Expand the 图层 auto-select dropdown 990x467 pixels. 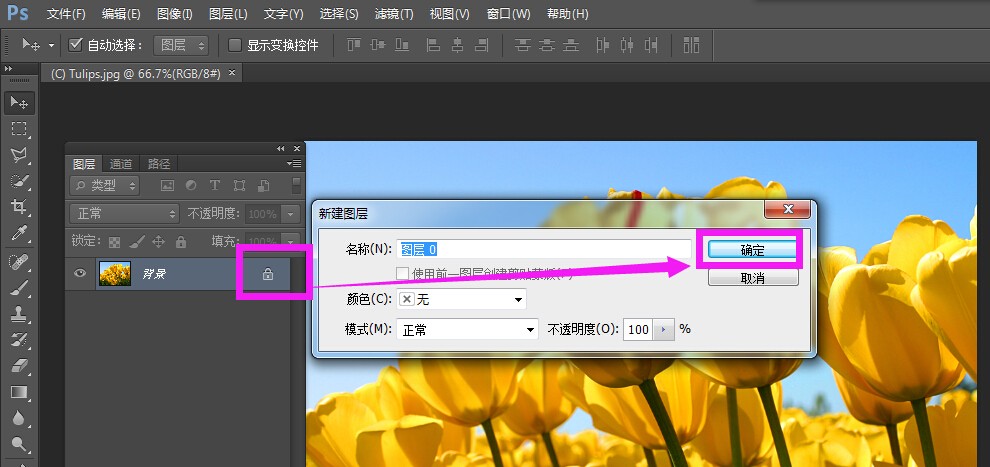181,45
